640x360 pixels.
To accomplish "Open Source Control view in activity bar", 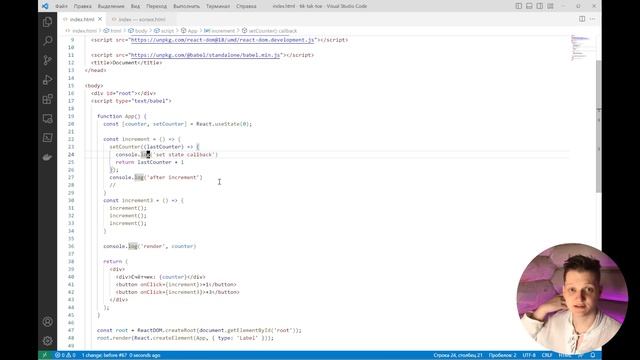I will [47, 60].
